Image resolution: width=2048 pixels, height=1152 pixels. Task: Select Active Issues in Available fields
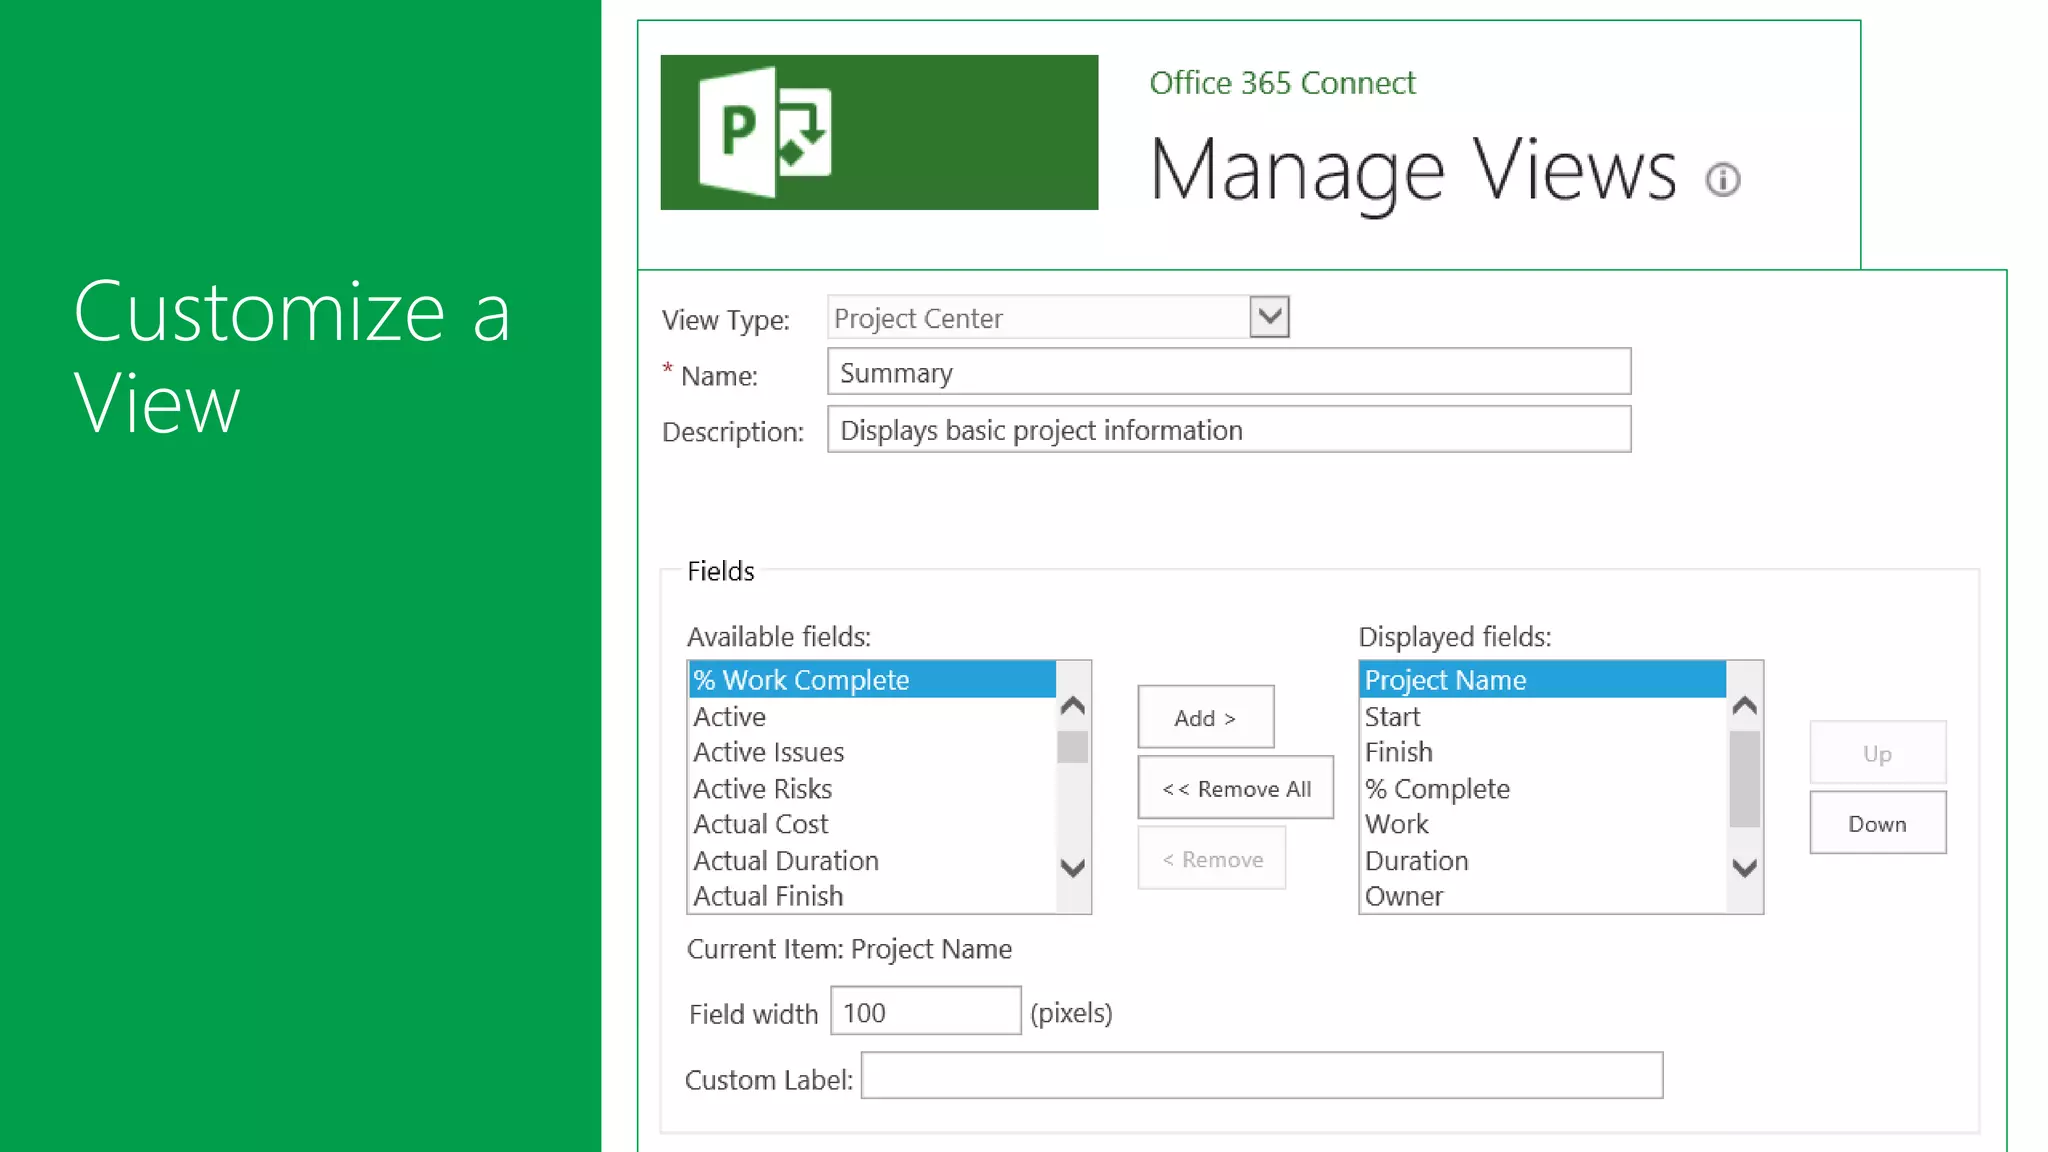[768, 752]
